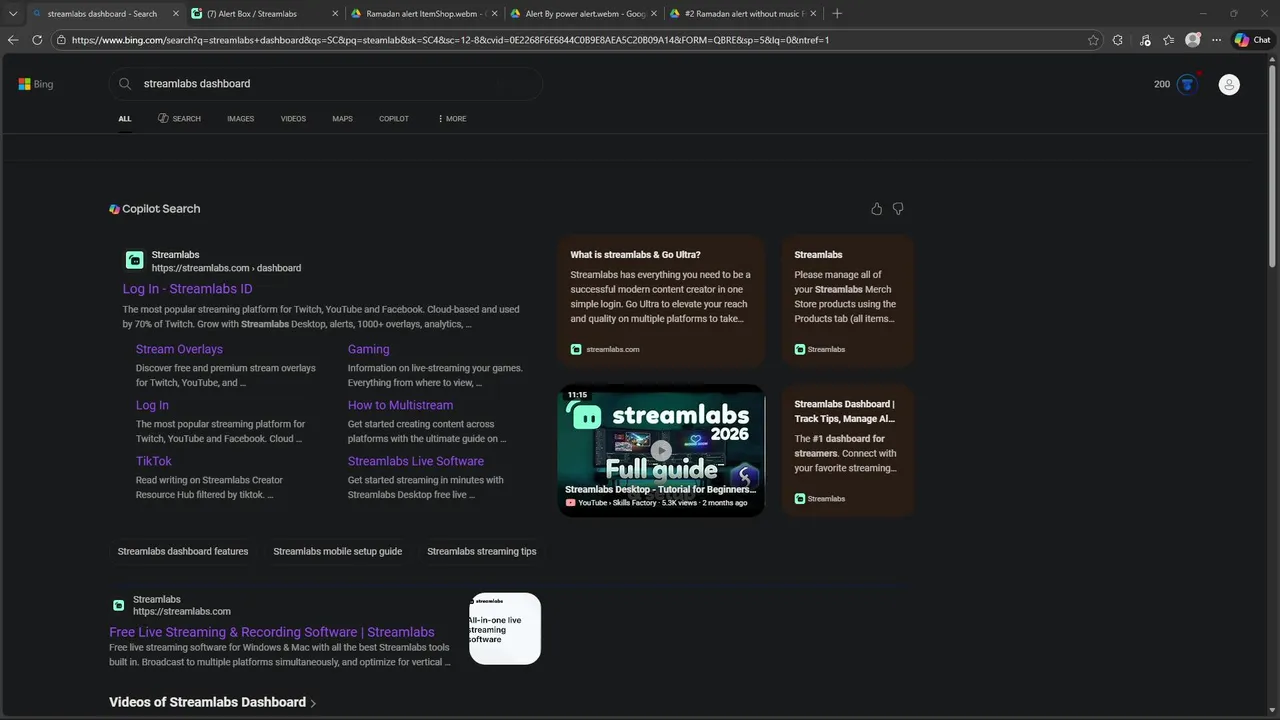Open the How to Multistream sublink

[x=400, y=405]
